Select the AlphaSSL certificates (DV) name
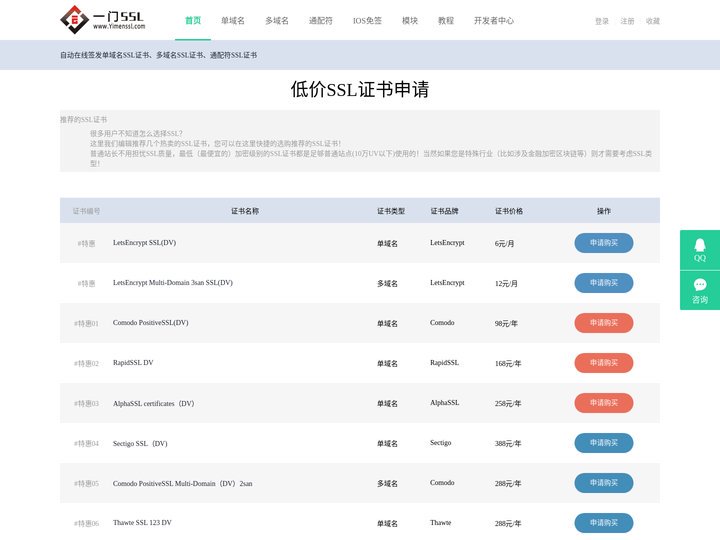This screenshot has height=540, width=720. point(153,404)
